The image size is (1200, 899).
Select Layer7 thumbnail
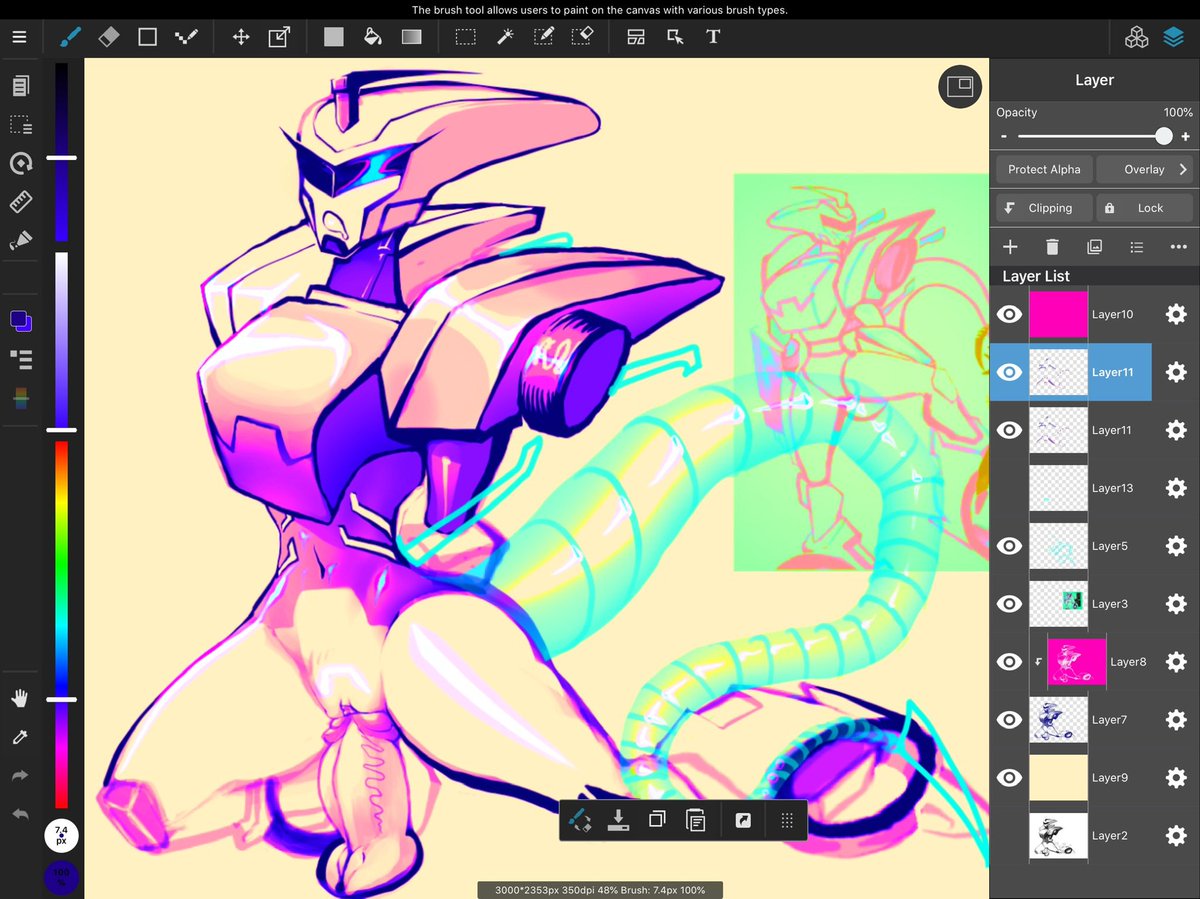point(1058,720)
